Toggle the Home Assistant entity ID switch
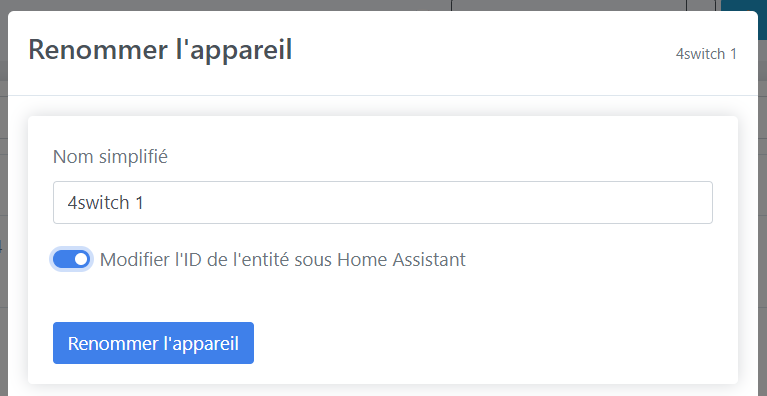Viewport: 767px width, 396px height. tap(71, 259)
